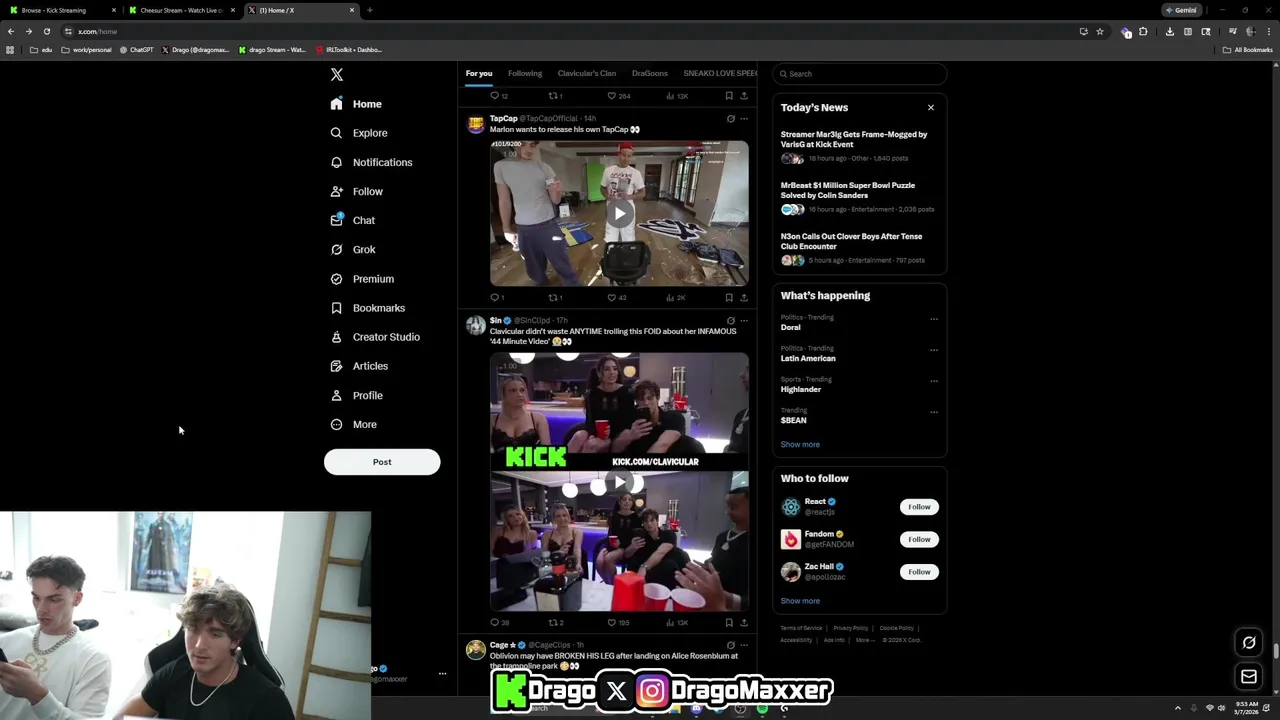This screenshot has width=1280, height=720.
Task: Open N3on Clover Boys news story
Action: click(x=859, y=248)
